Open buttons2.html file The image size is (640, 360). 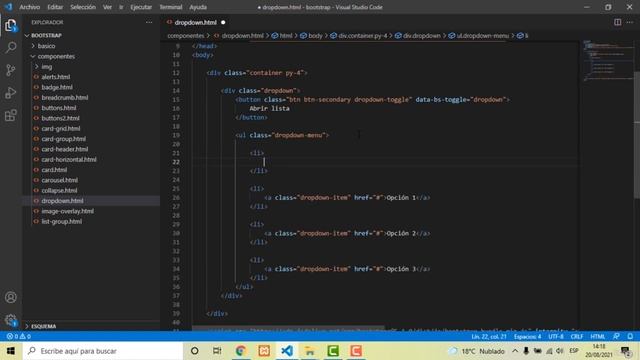(x=60, y=118)
